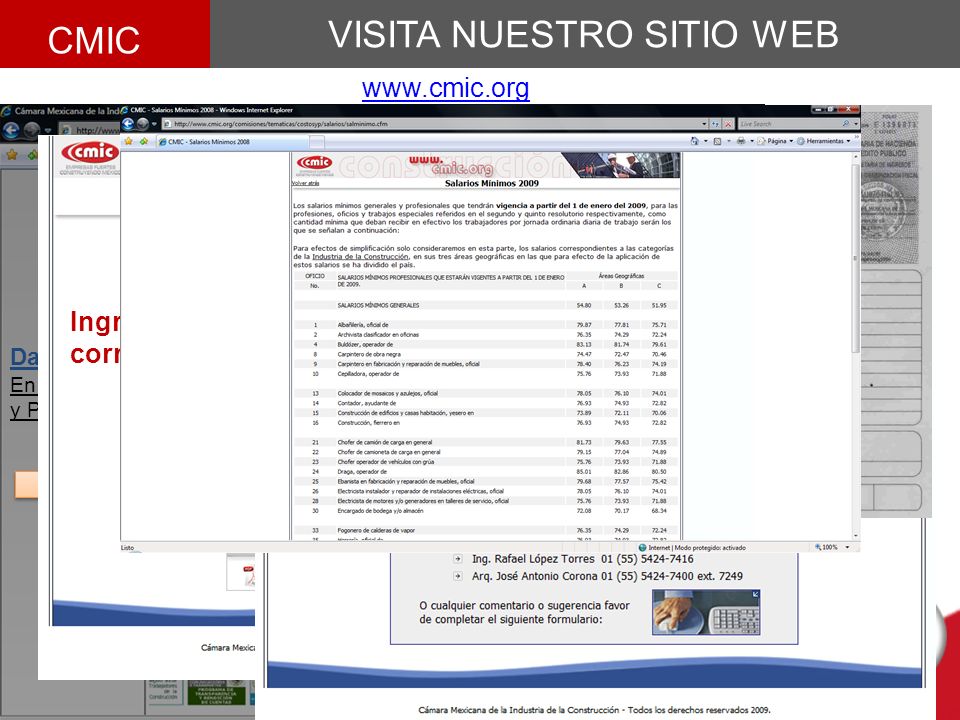Click the vertical scrollbar of the front window
The height and width of the screenshot is (720, 960).
pyautogui.click(x=856, y=346)
